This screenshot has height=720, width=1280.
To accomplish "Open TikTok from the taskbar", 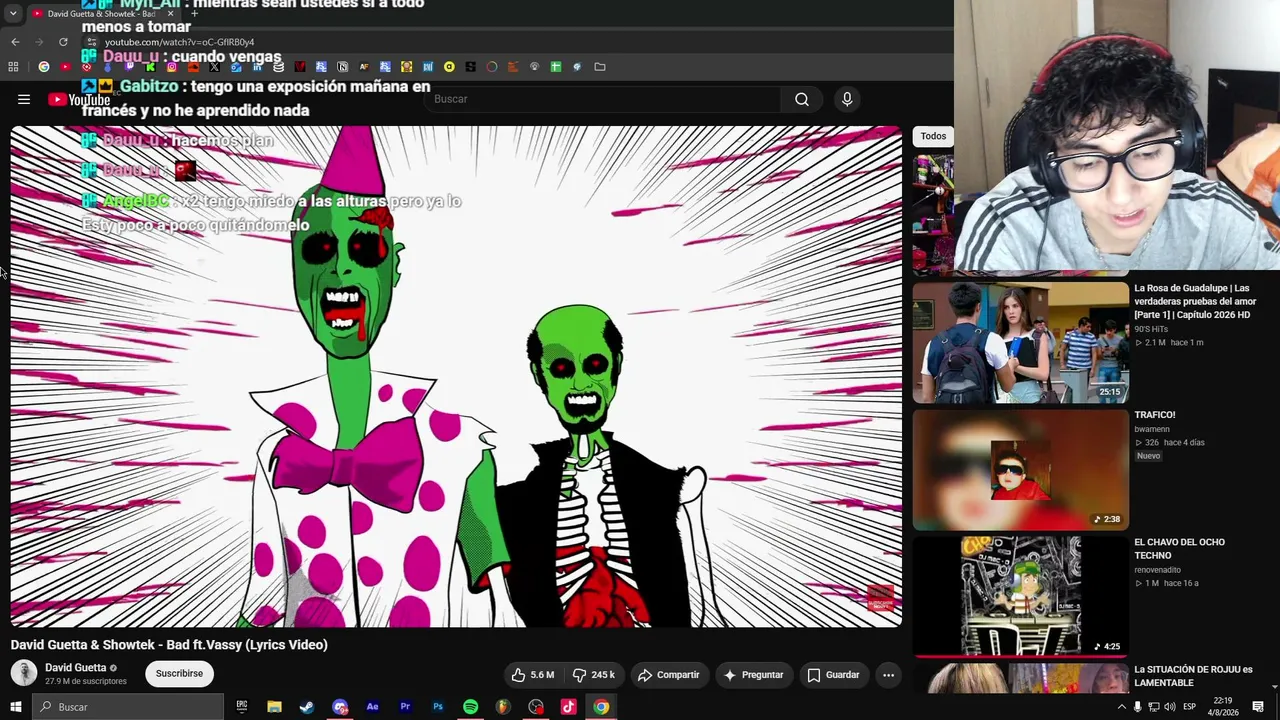I will [x=568, y=707].
